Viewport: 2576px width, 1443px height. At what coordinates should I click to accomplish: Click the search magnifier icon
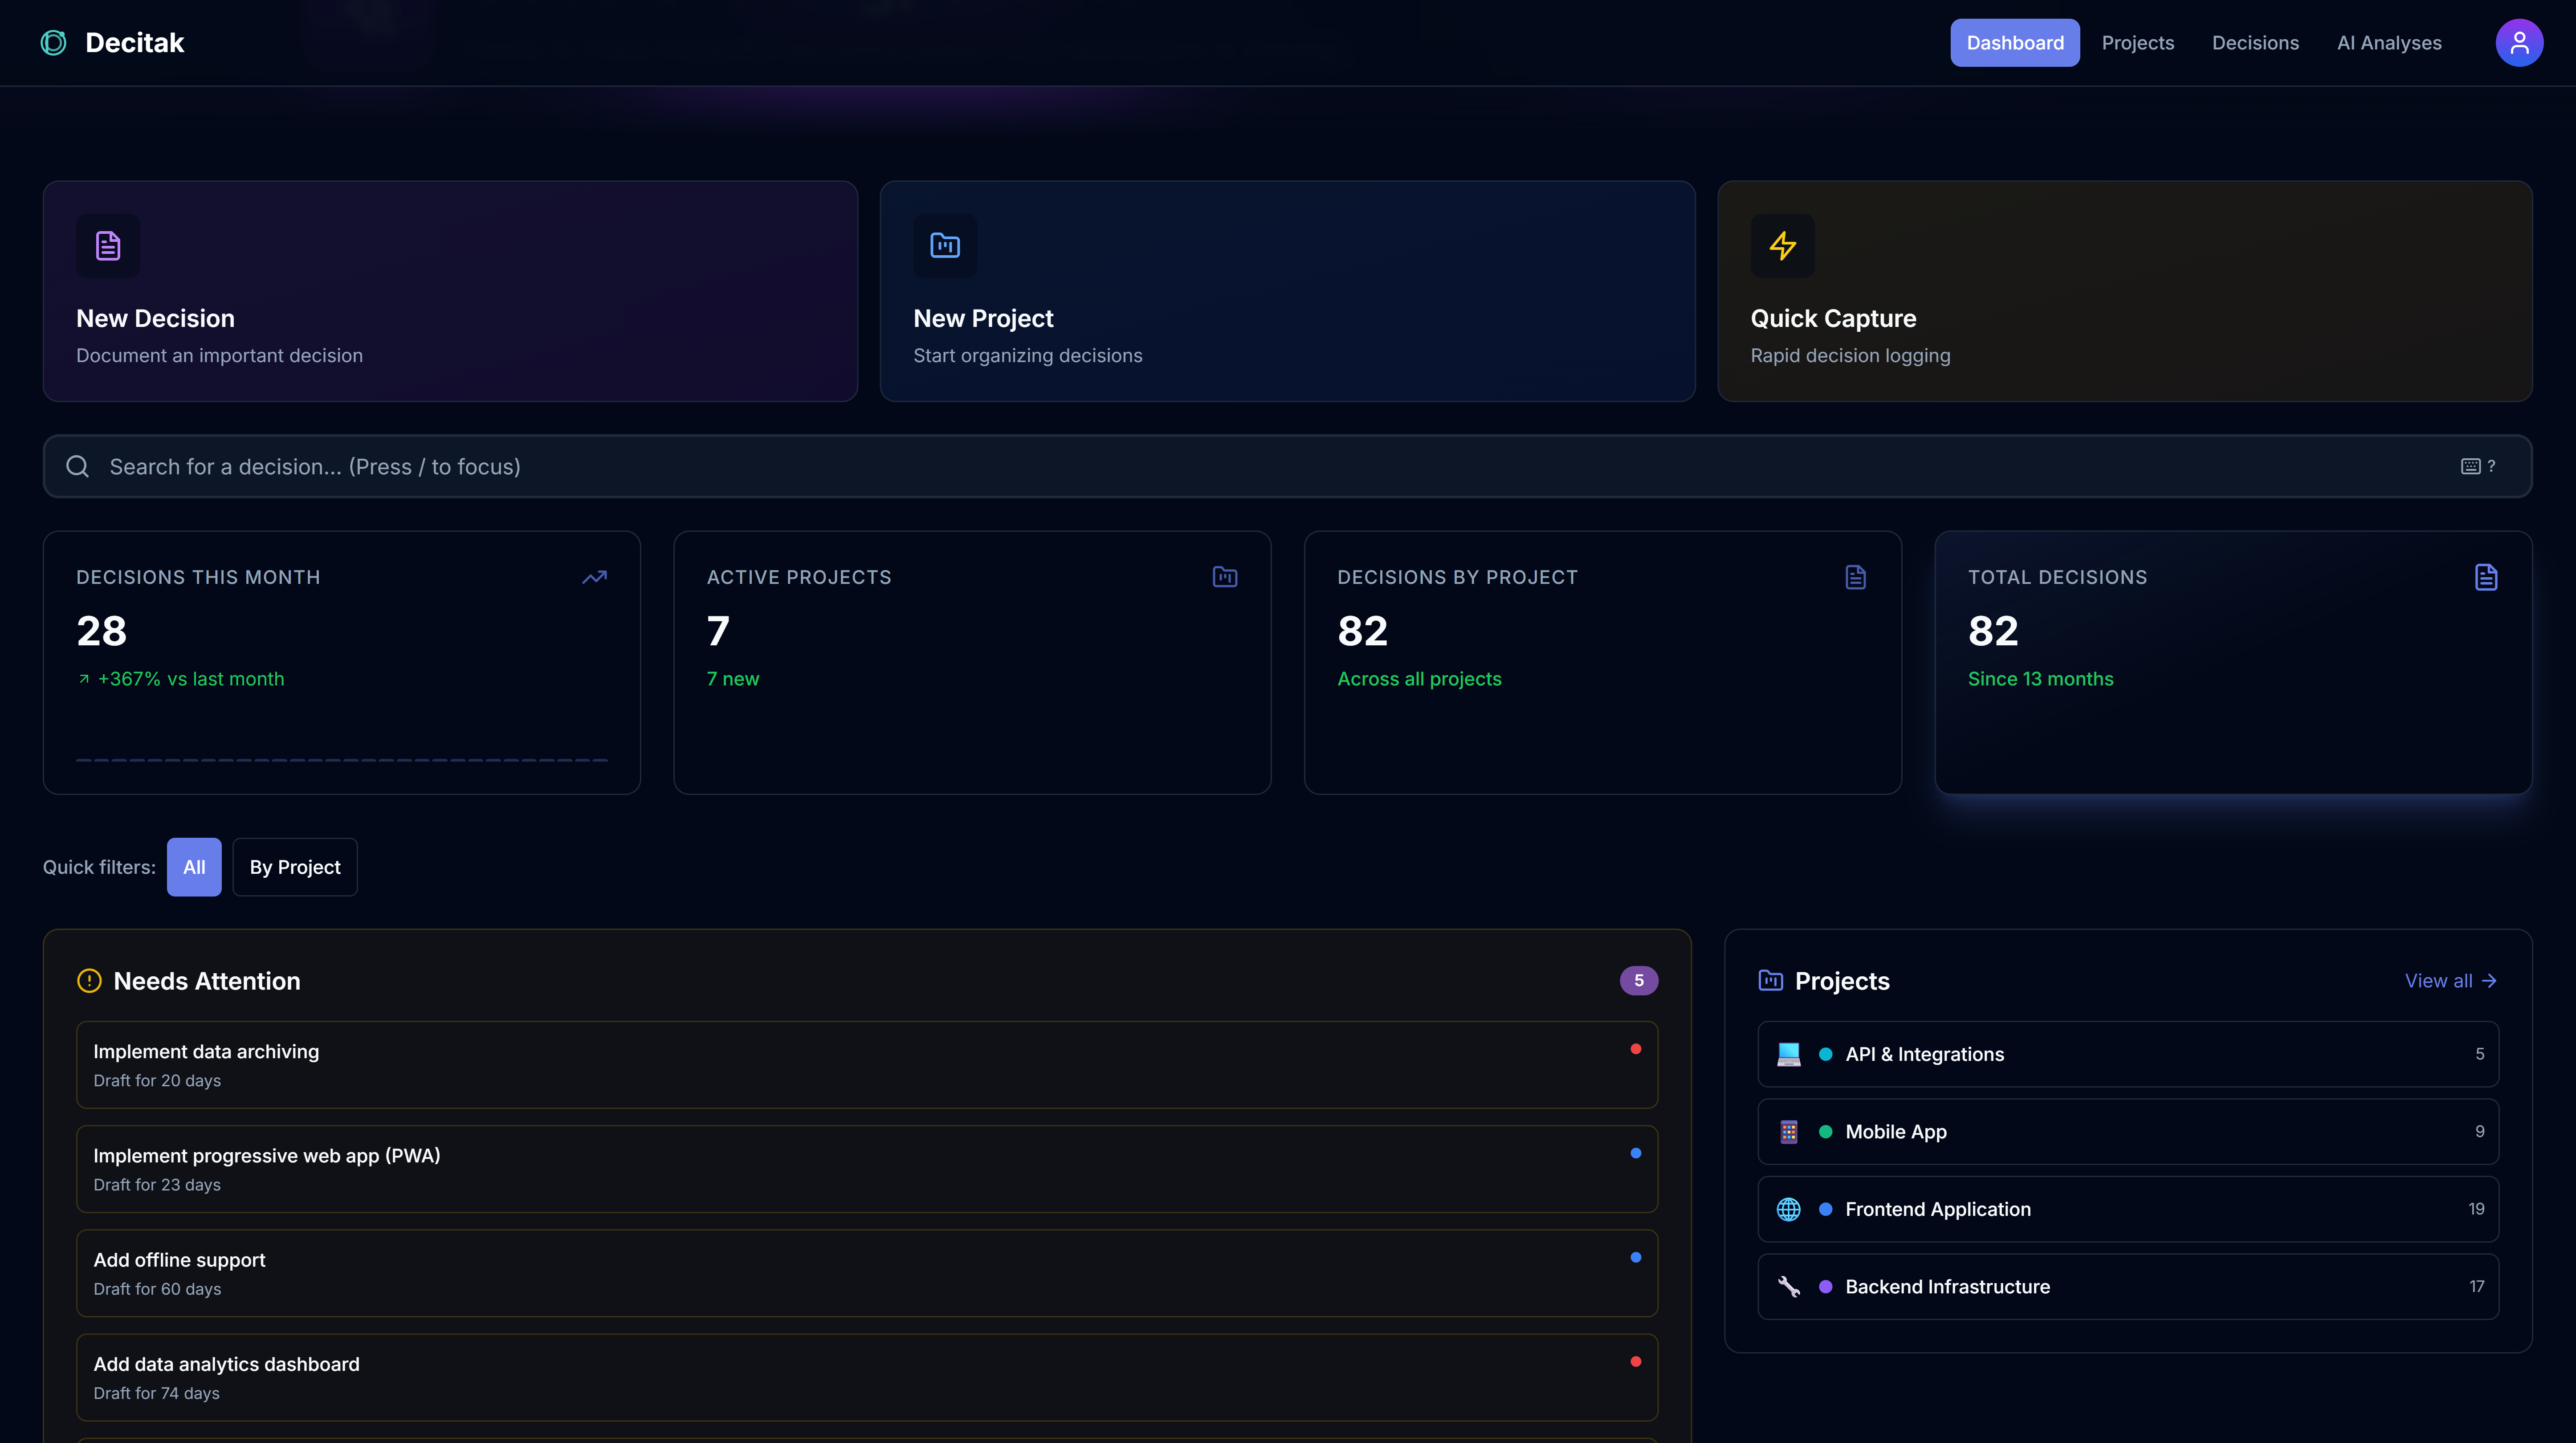click(x=78, y=466)
